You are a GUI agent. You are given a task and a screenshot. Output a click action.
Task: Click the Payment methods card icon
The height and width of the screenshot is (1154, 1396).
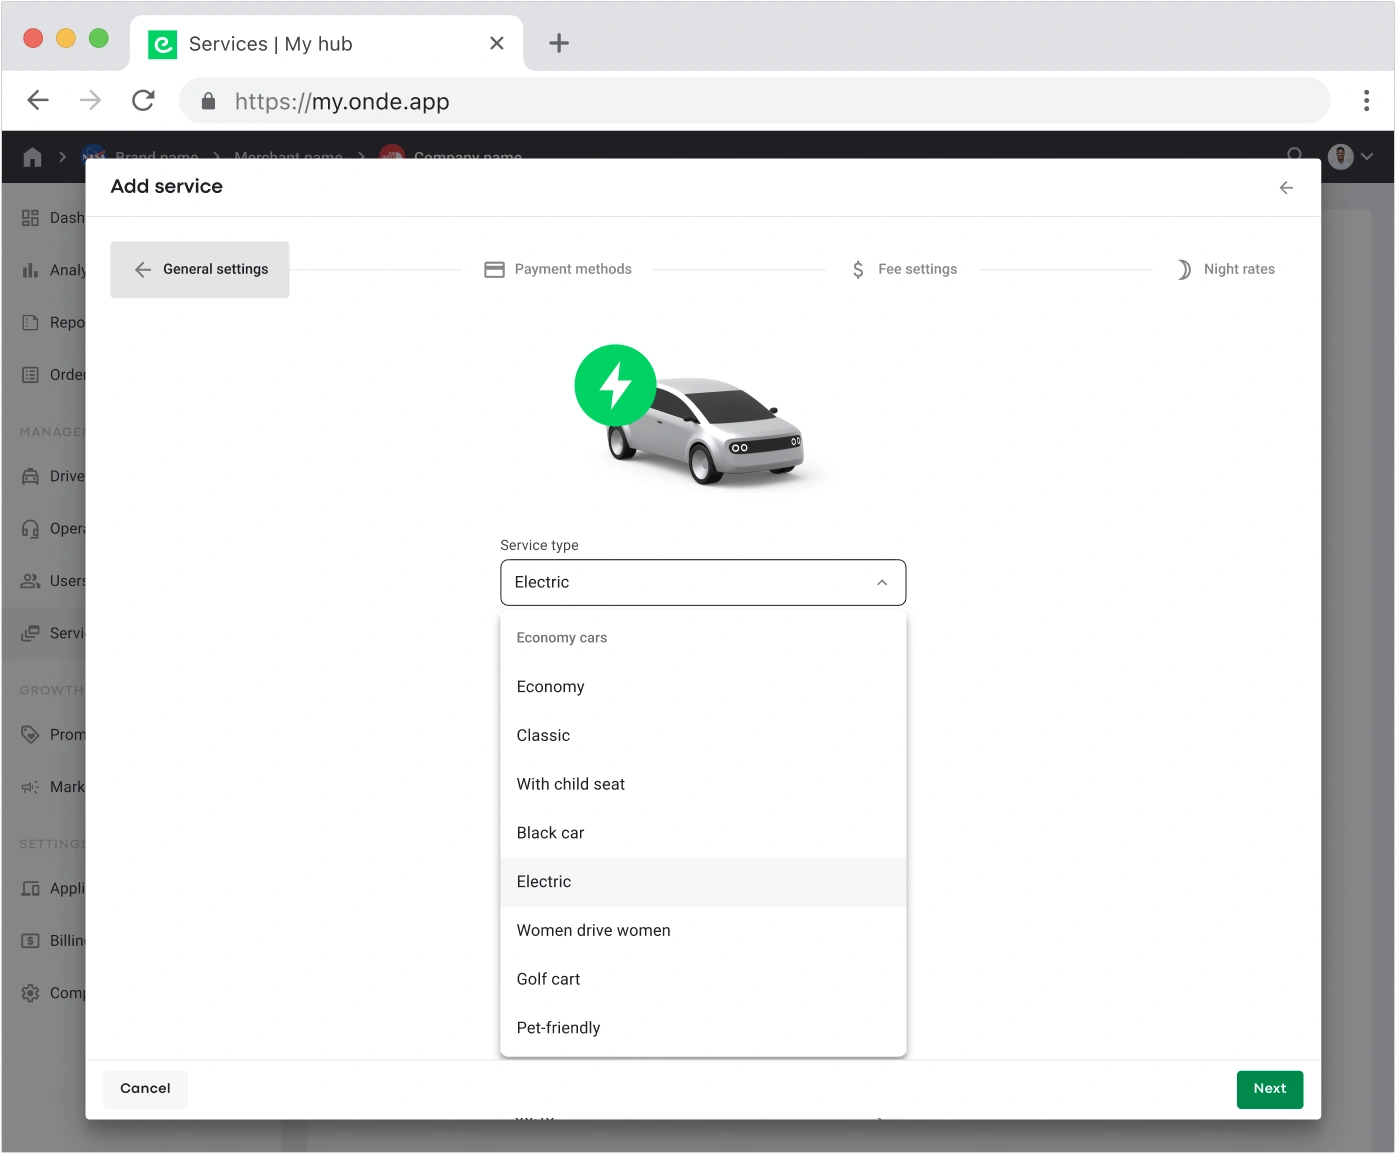coord(494,270)
